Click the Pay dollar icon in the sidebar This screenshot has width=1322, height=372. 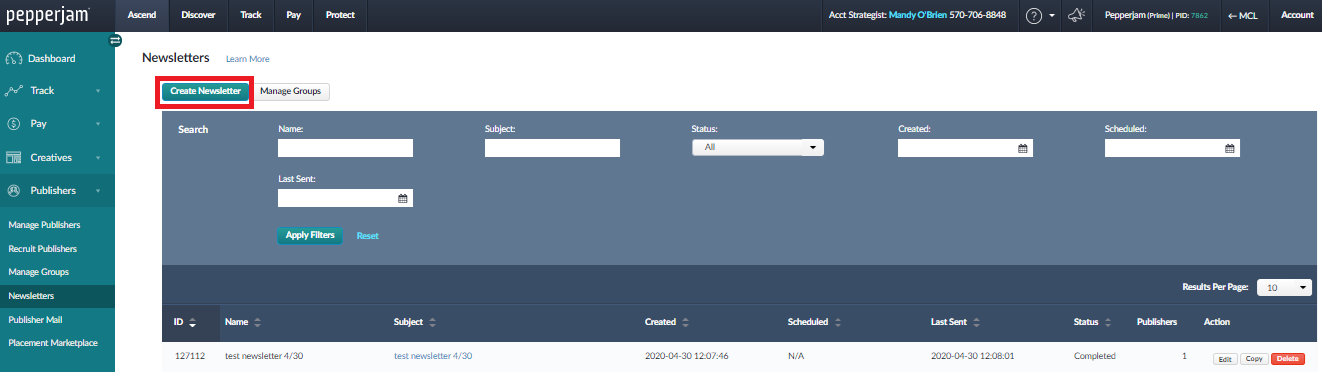tap(15, 124)
